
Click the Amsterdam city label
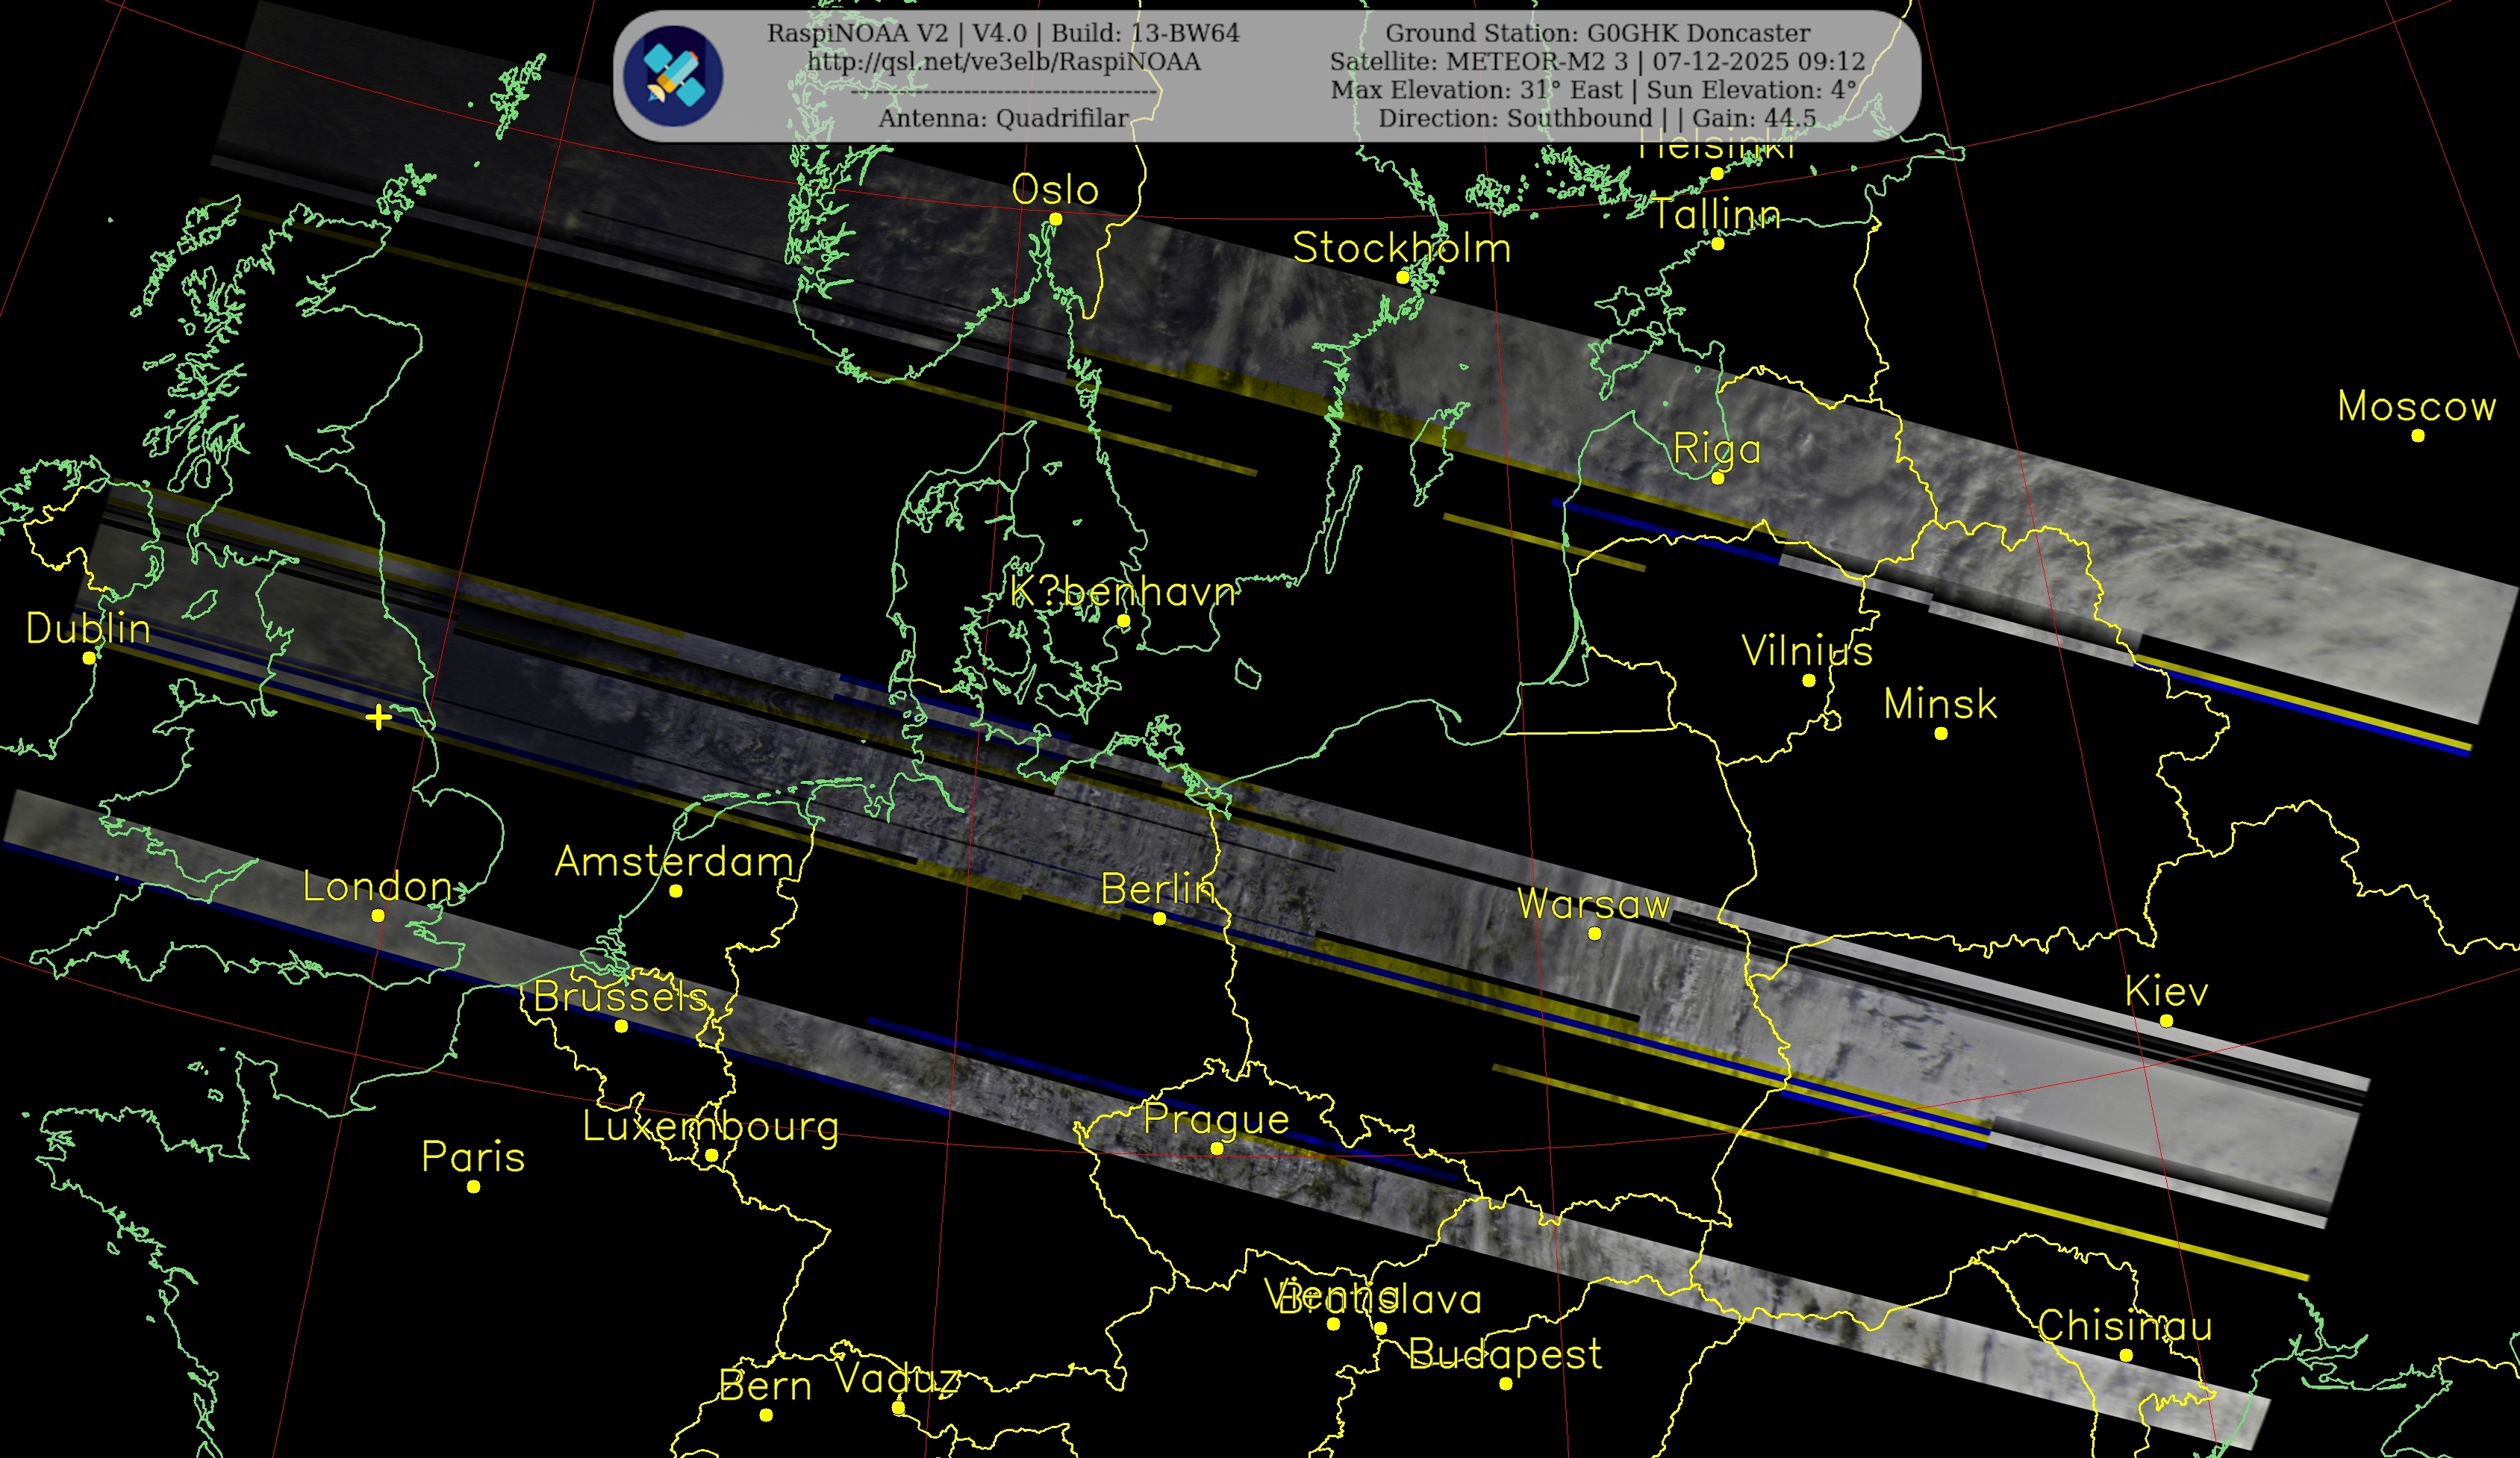click(674, 862)
